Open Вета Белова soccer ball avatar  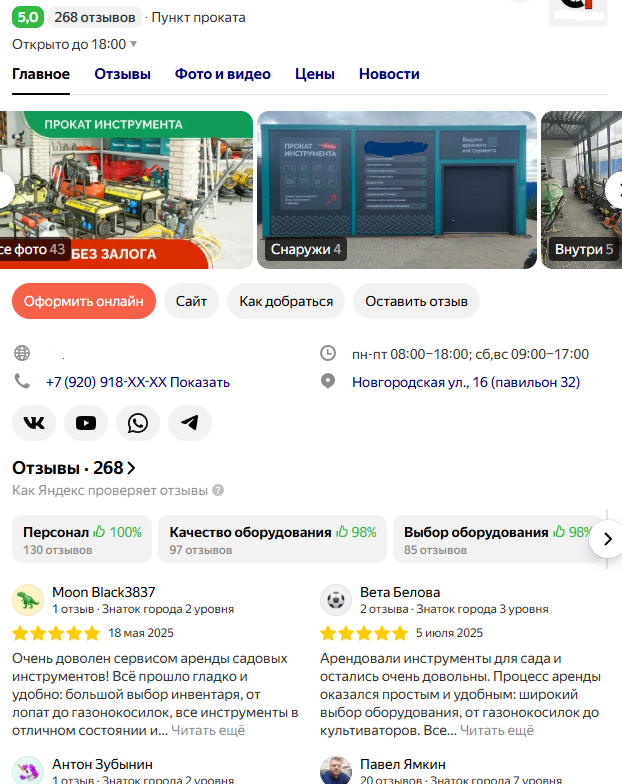(x=336, y=600)
